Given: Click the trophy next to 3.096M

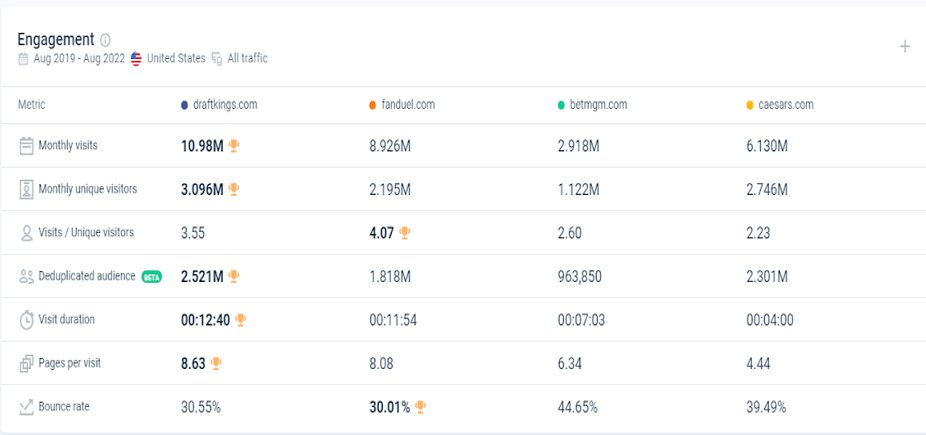Looking at the screenshot, I should point(234,189).
